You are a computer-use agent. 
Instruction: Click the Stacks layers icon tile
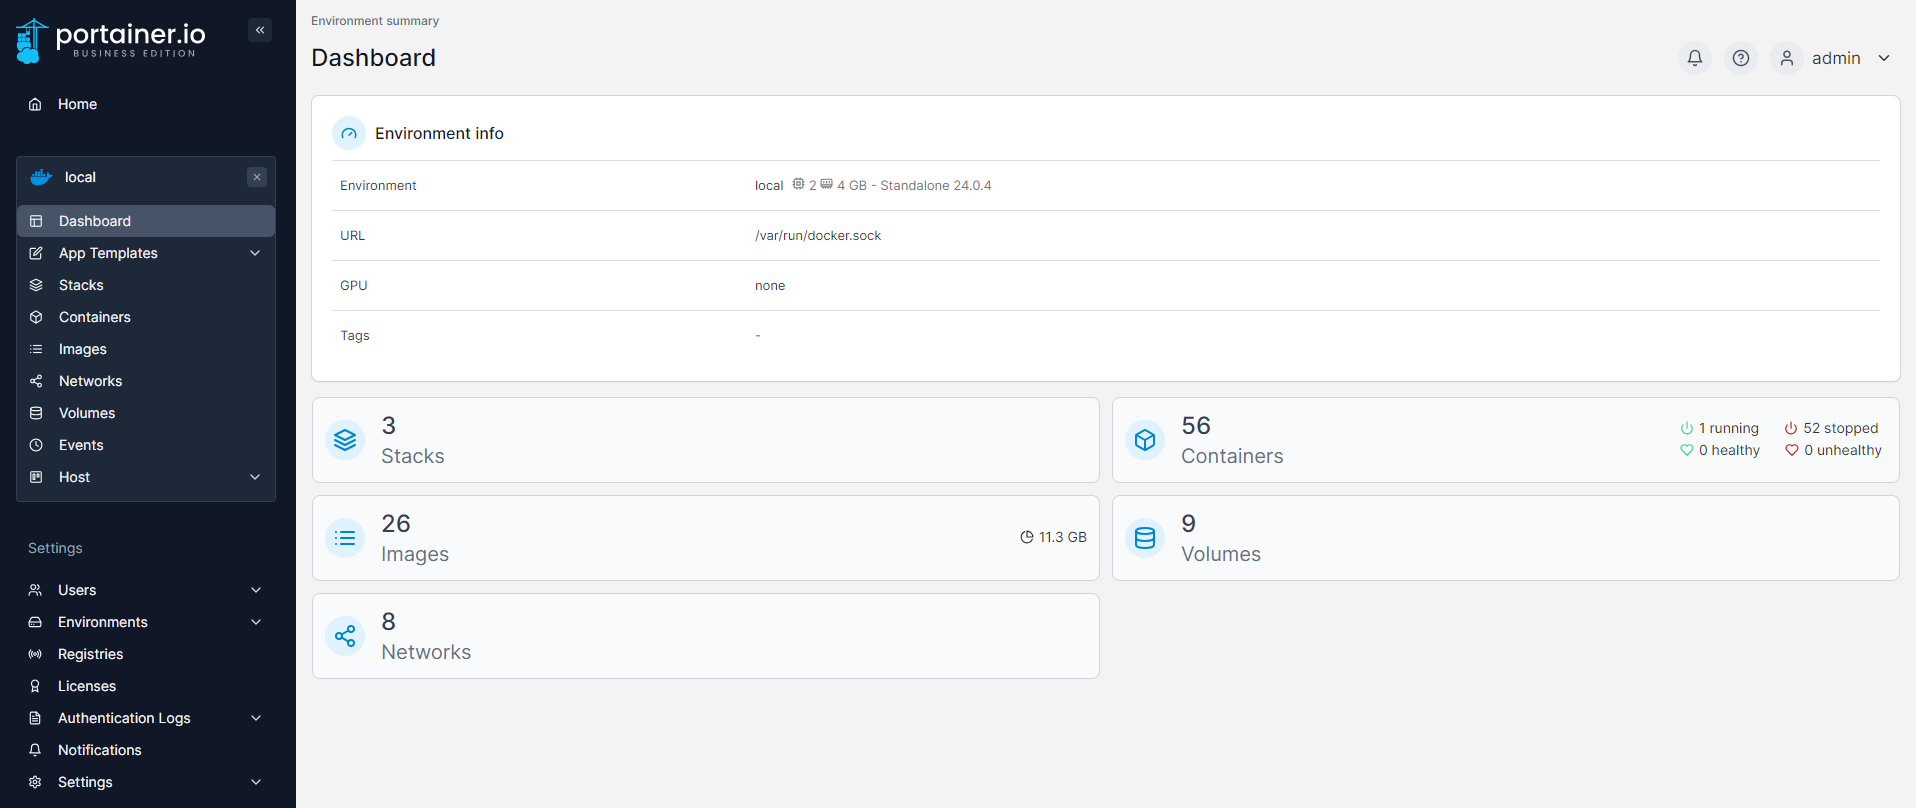pyautogui.click(x=345, y=440)
